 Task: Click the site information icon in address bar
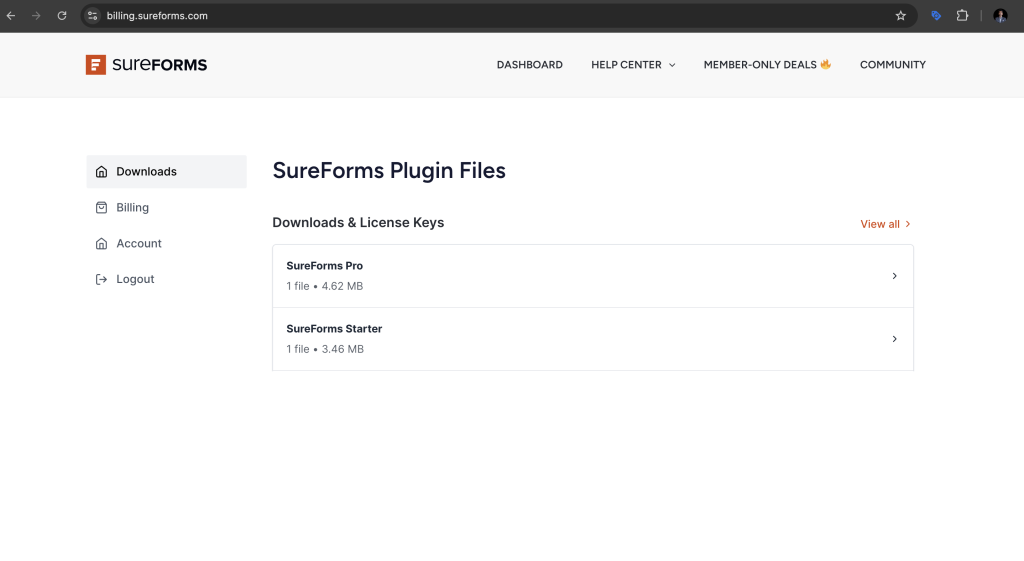pyautogui.click(x=92, y=16)
